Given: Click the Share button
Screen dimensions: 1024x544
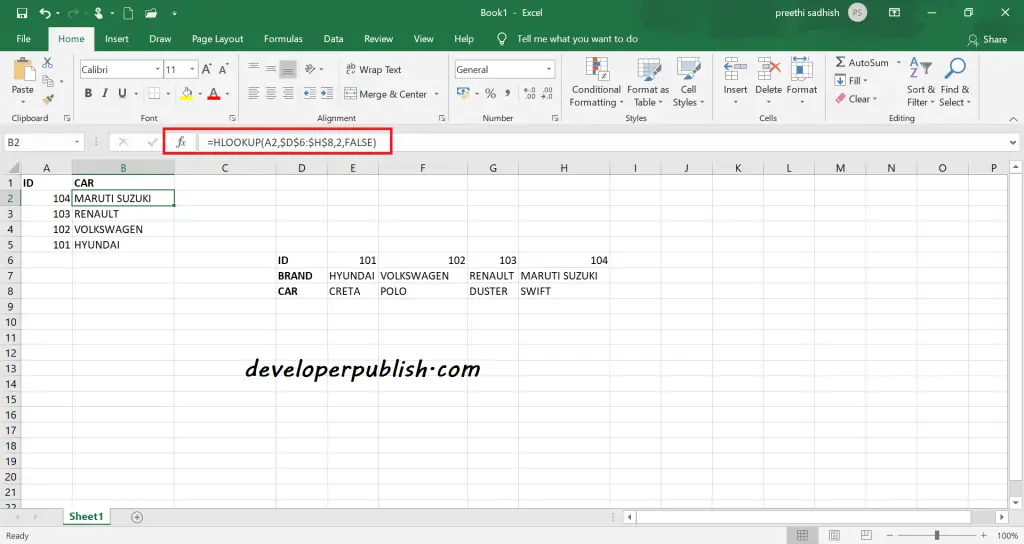Looking at the screenshot, I should click(987, 39).
